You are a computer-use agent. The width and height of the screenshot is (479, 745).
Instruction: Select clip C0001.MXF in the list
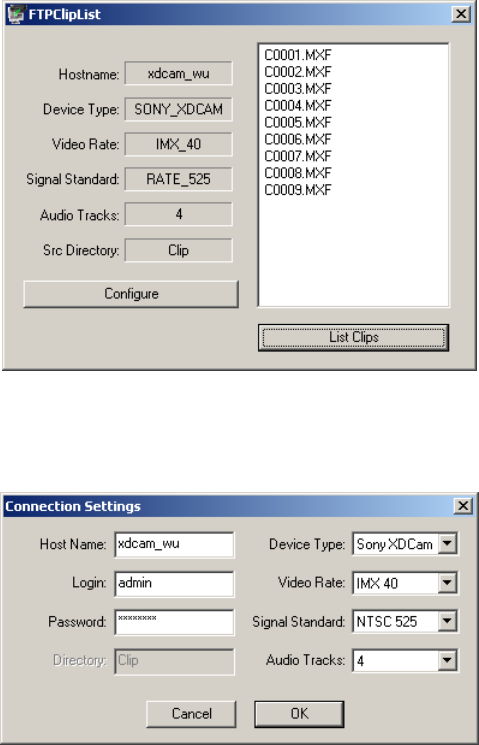(298, 55)
